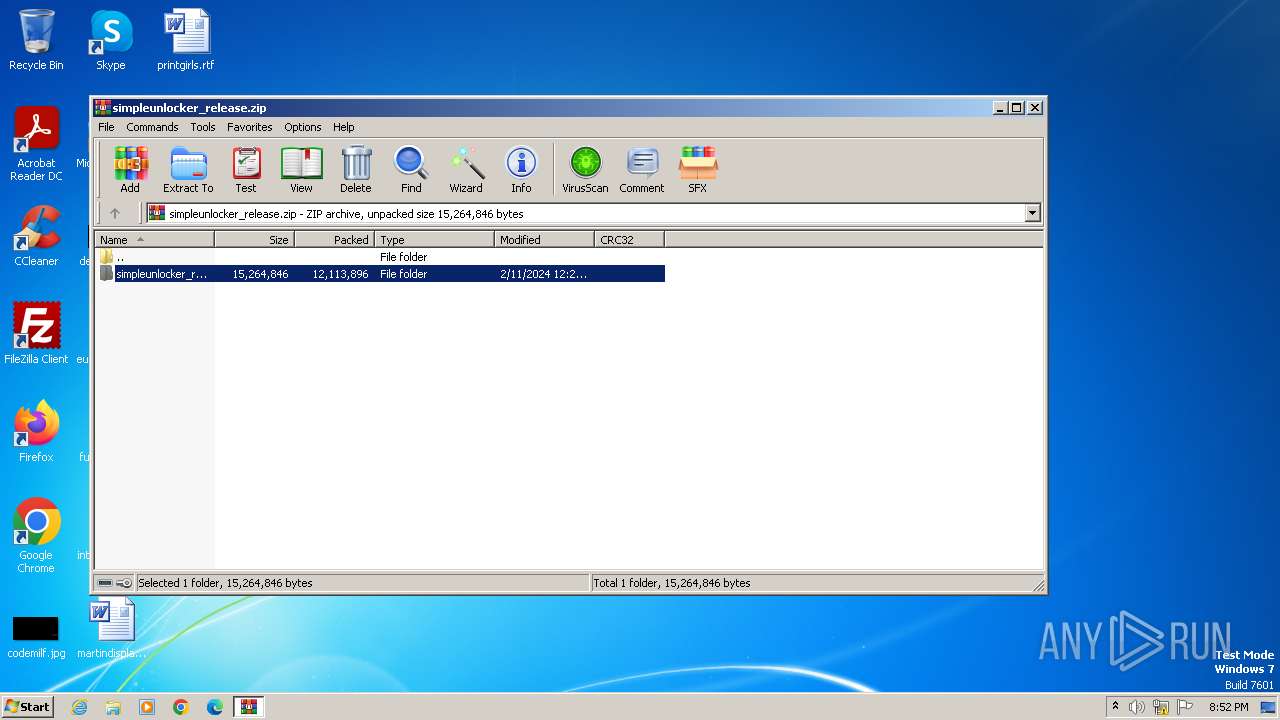Sort by CRC32 column header
The width and height of the screenshot is (1280, 720).
(x=629, y=240)
